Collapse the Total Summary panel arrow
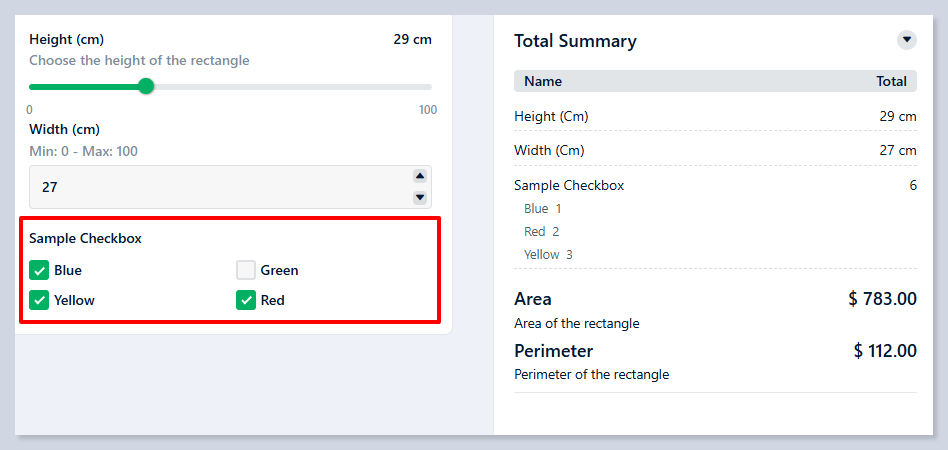 907,40
